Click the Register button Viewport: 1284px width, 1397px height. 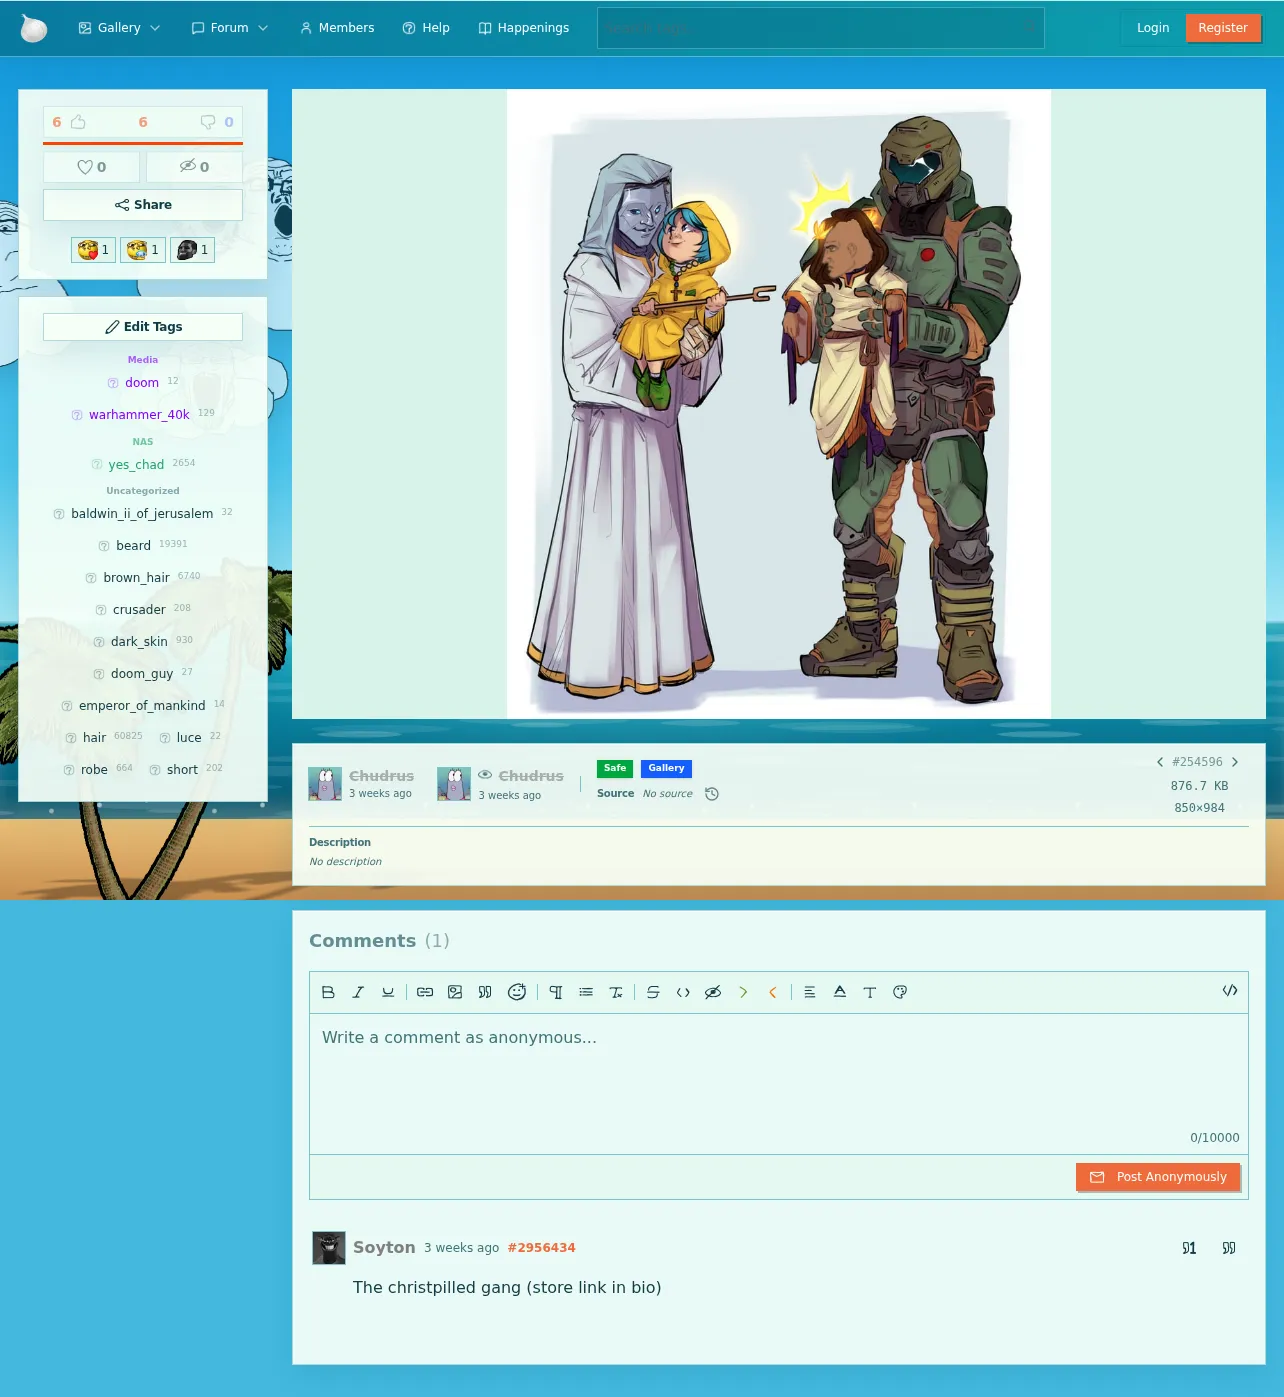pos(1223,28)
